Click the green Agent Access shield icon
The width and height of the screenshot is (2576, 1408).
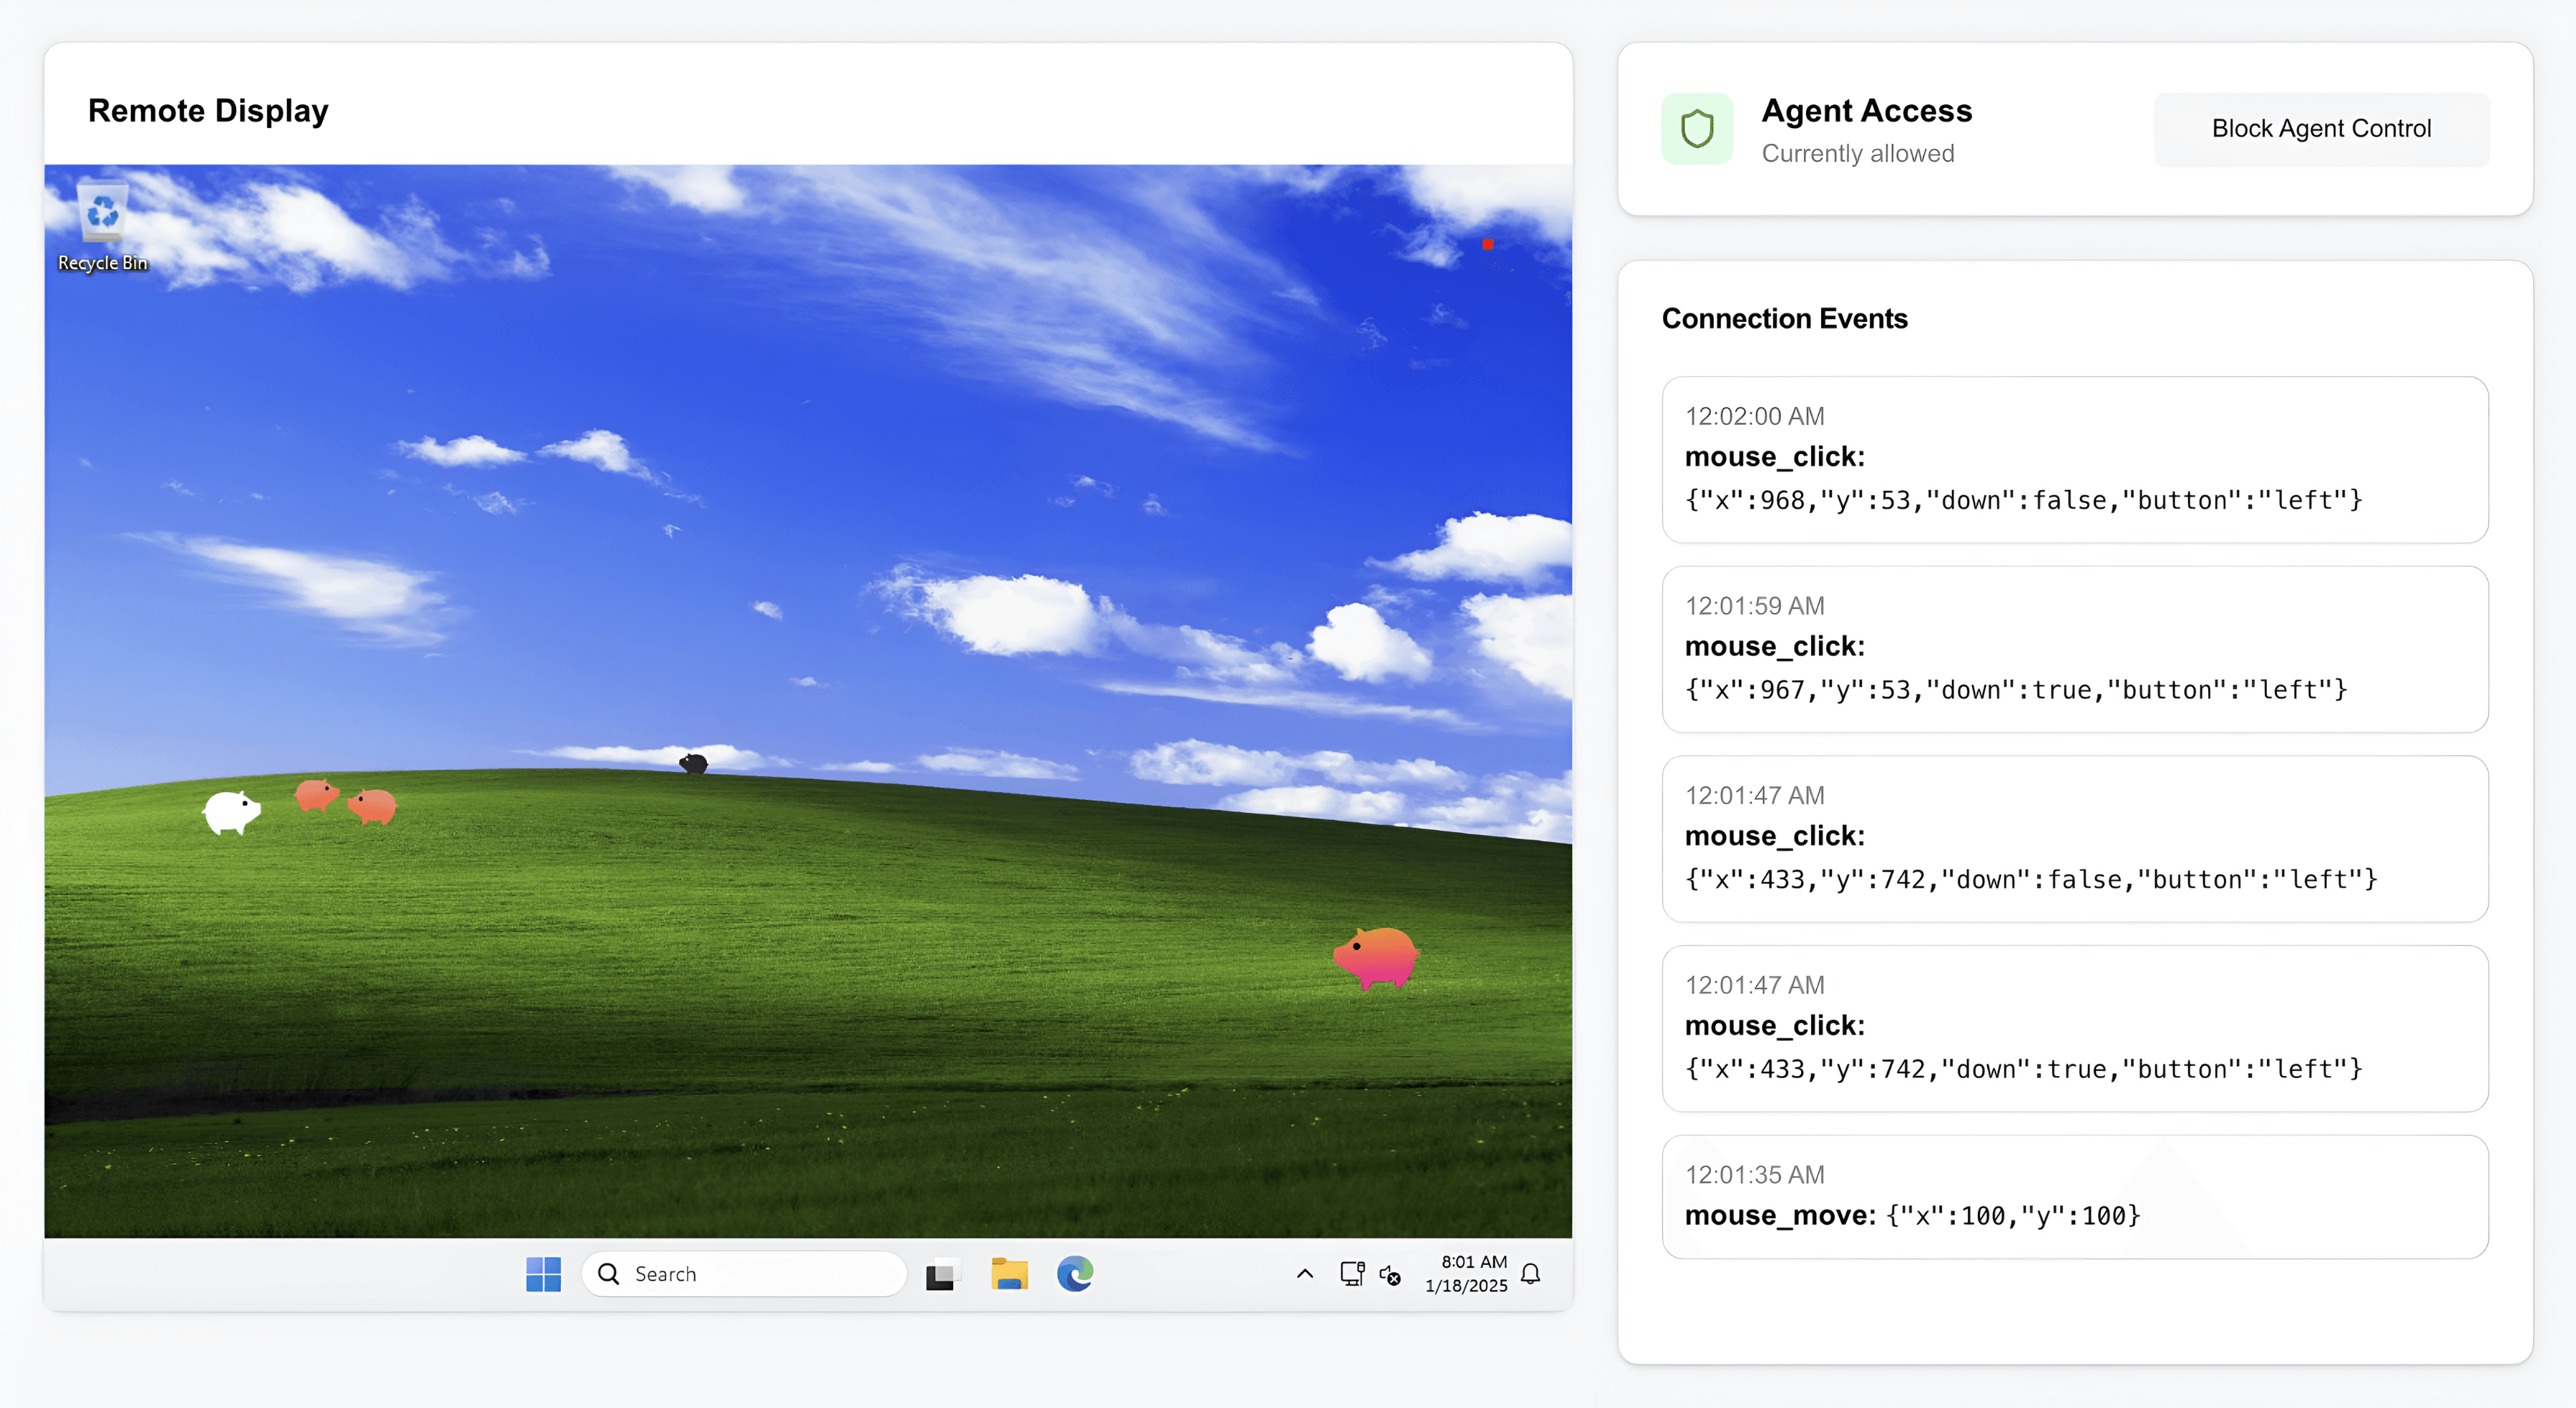click(1697, 128)
